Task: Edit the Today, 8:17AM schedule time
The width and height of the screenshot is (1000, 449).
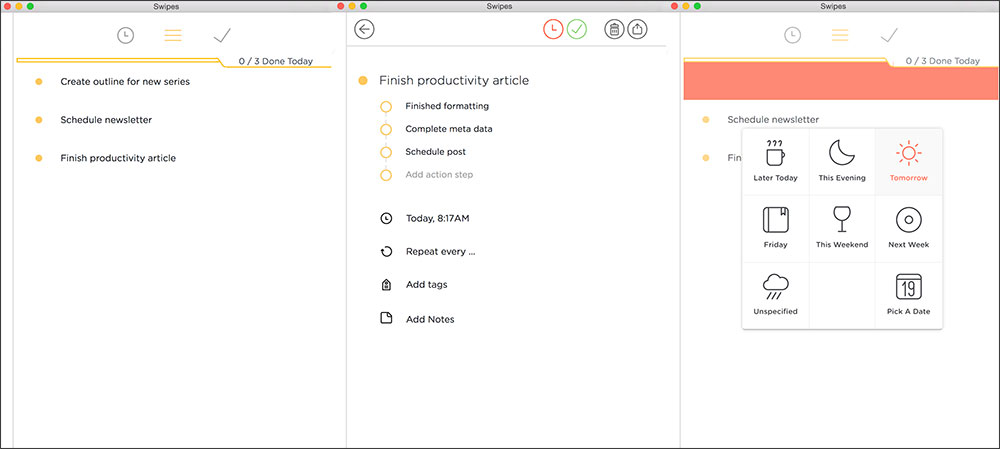Action: click(438, 218)
